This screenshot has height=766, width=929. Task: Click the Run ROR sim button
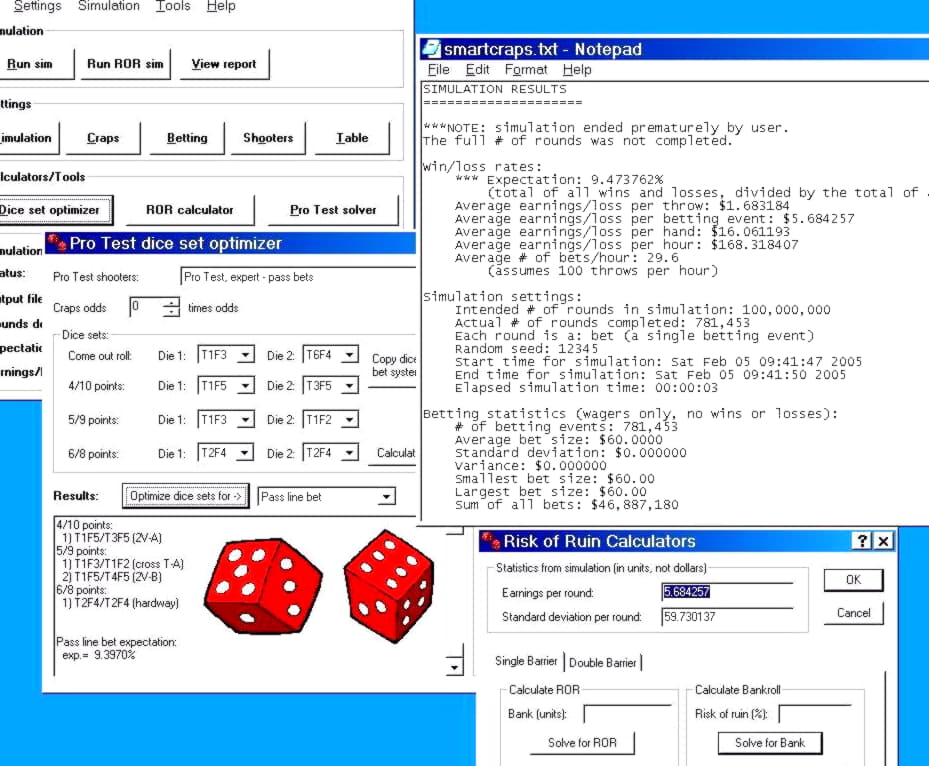click(125, 64)
